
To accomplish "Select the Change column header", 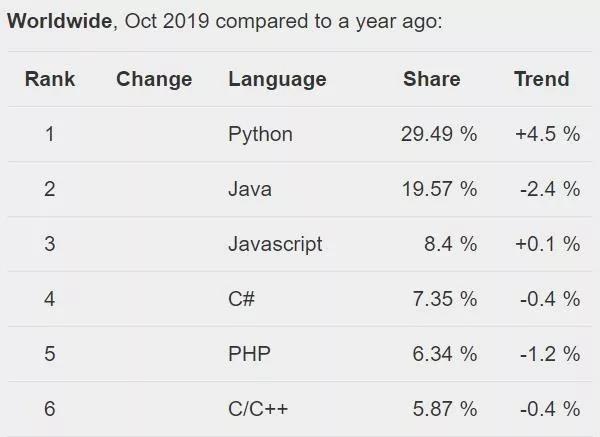I will (x=154, y=79).
